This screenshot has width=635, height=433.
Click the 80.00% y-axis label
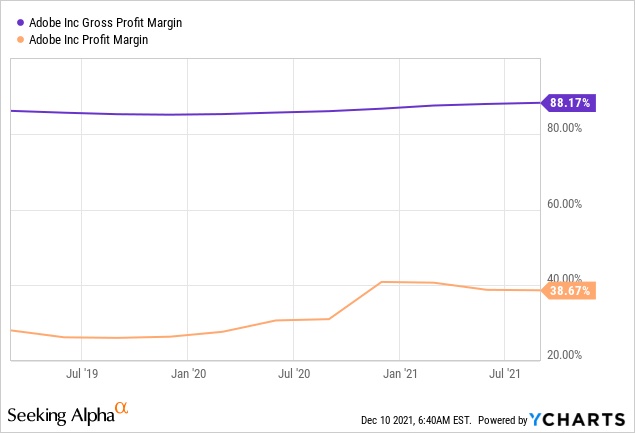coord(566,128)
